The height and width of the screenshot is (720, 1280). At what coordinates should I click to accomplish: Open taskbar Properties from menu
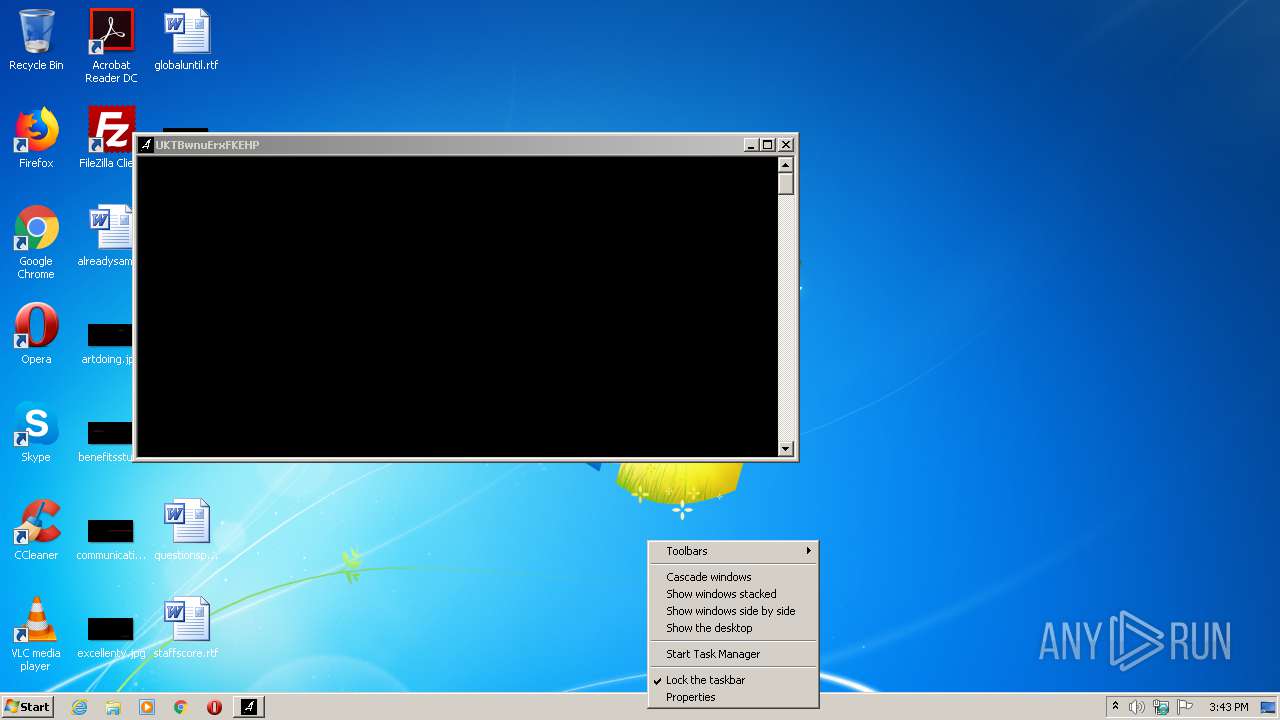point(733,697)
